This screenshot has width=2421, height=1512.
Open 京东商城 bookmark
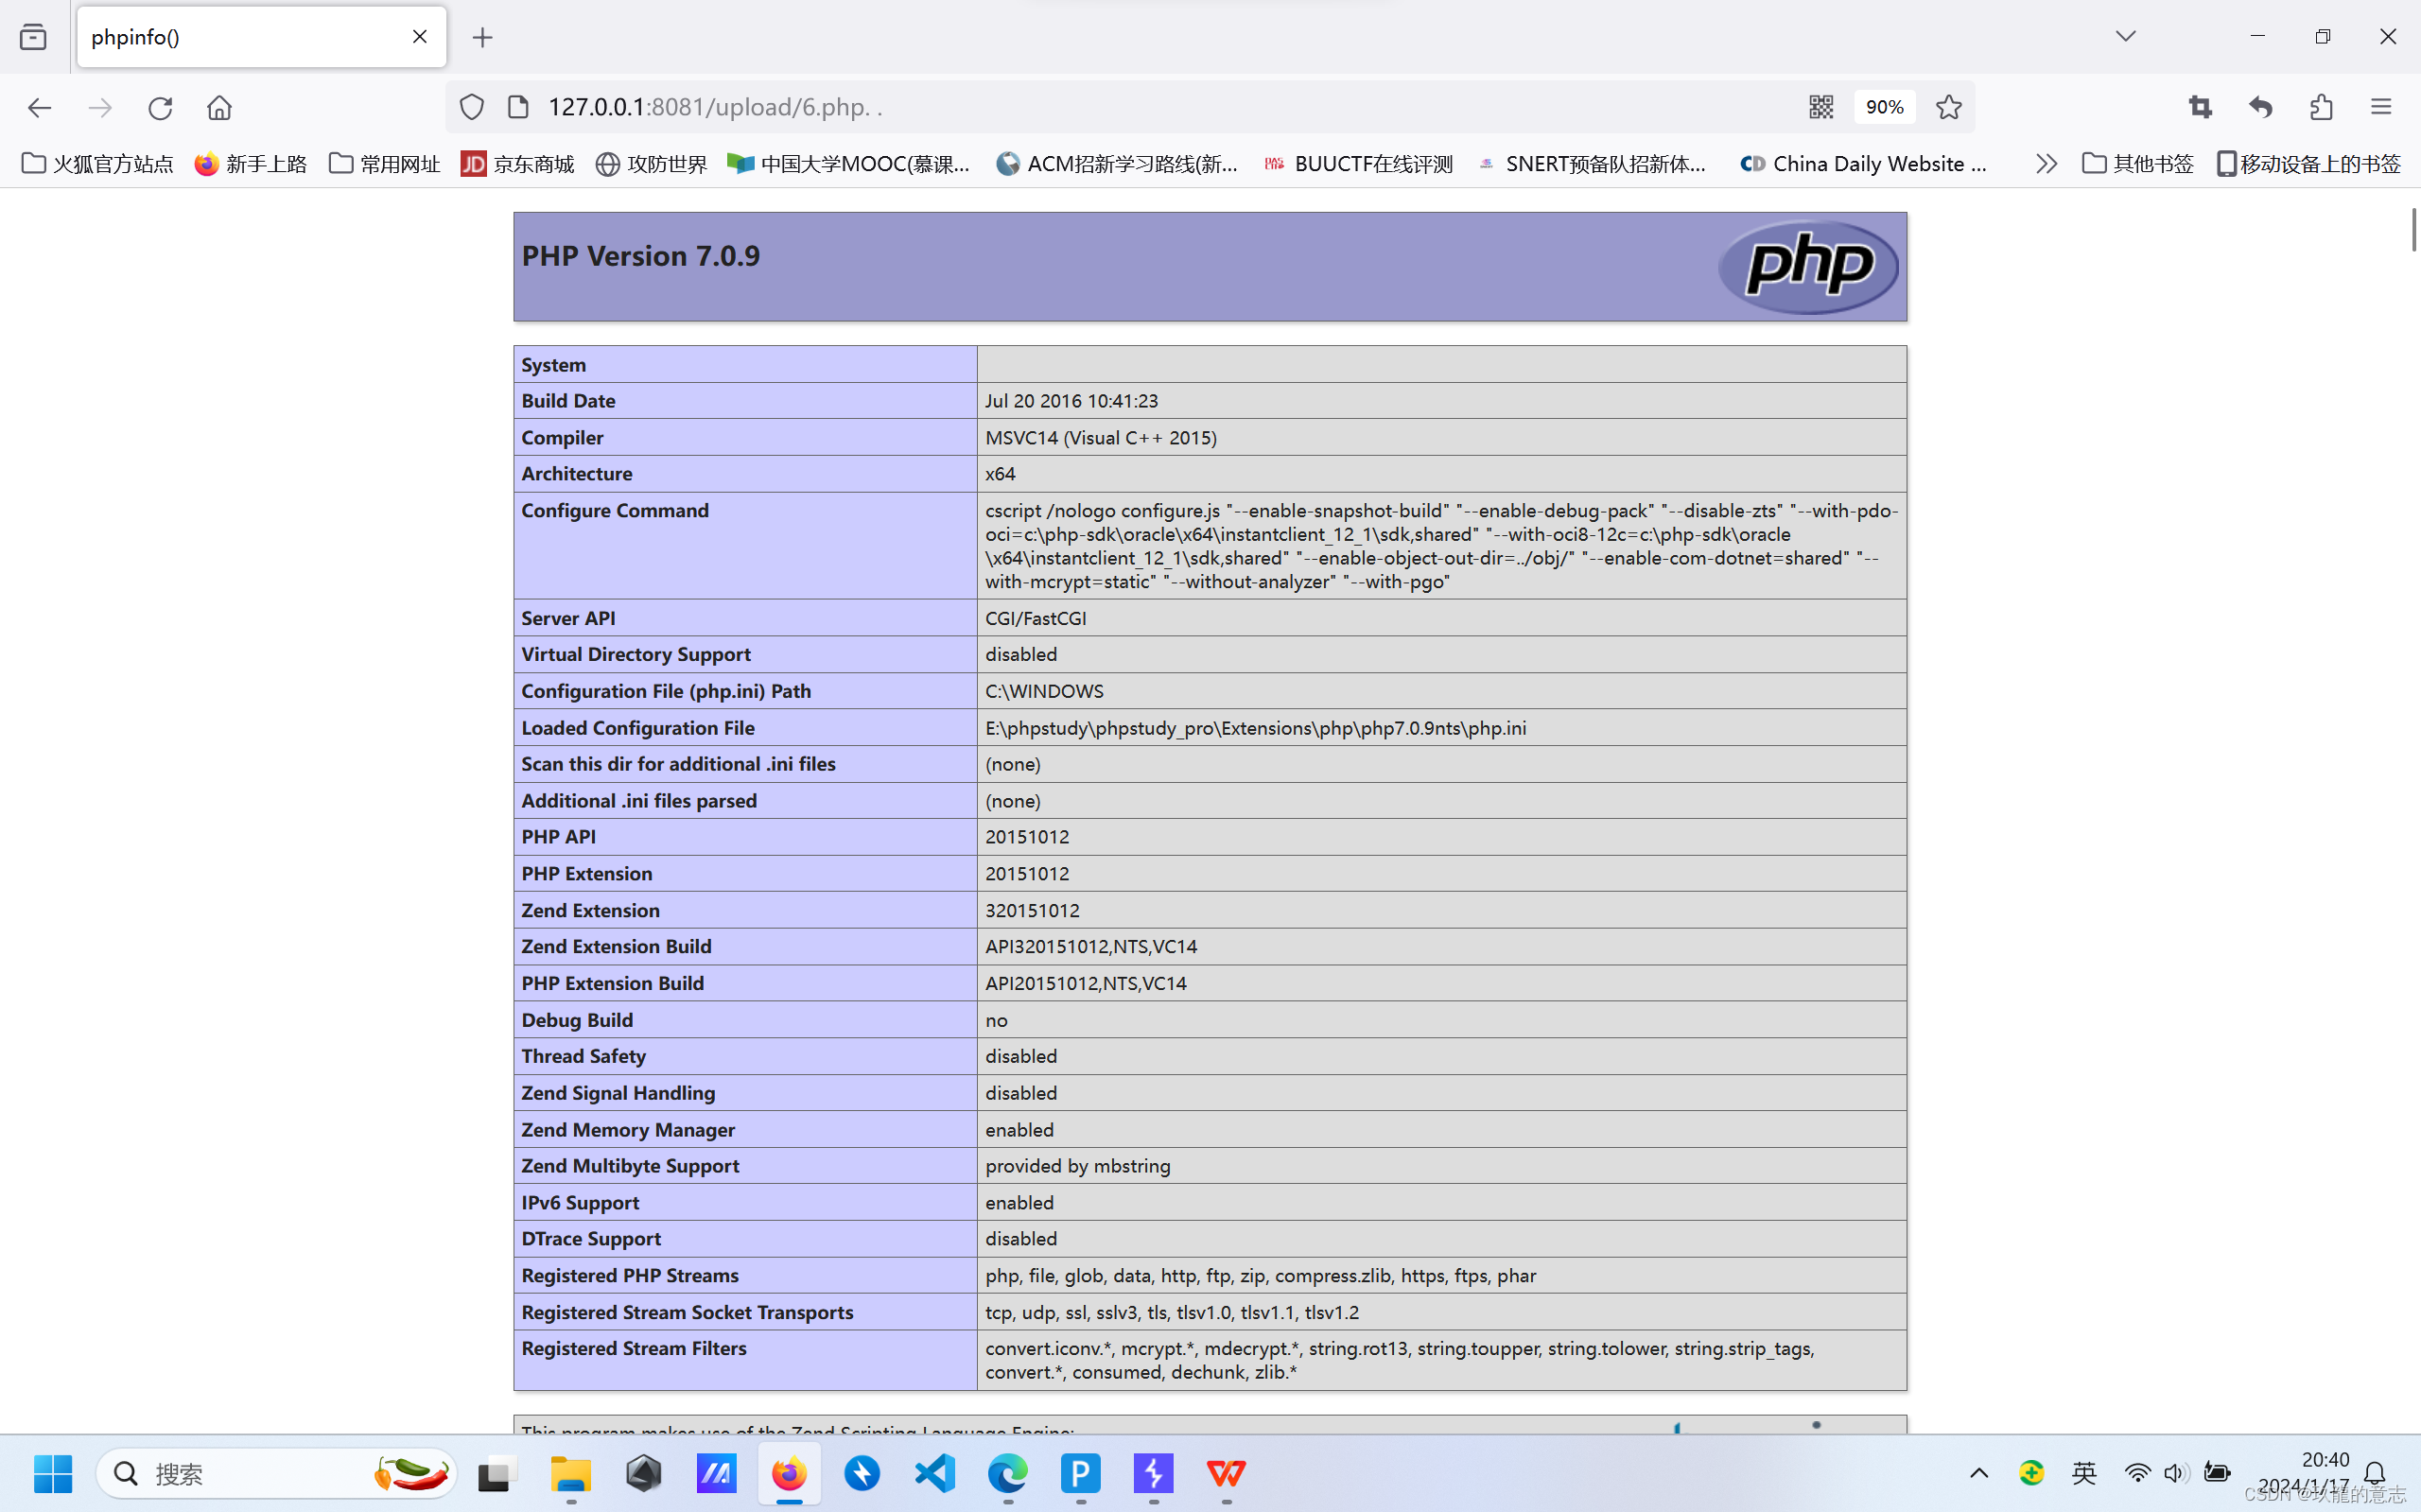[517, 163]
